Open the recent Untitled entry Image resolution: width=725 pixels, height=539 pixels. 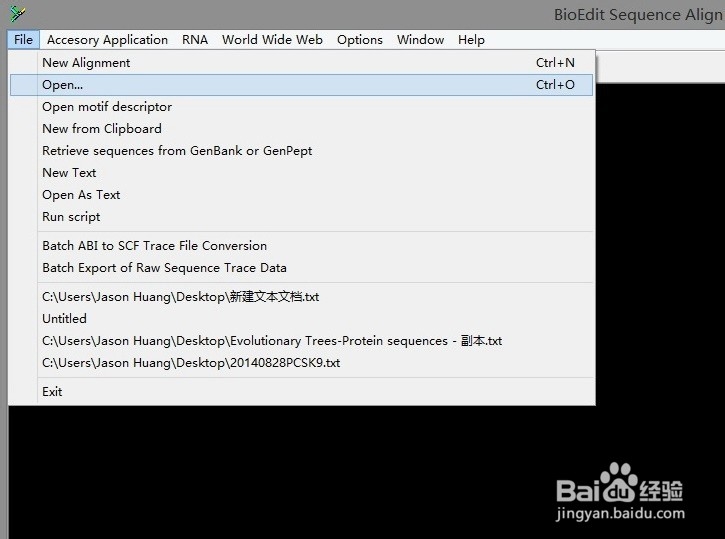[x=301, y=319]
